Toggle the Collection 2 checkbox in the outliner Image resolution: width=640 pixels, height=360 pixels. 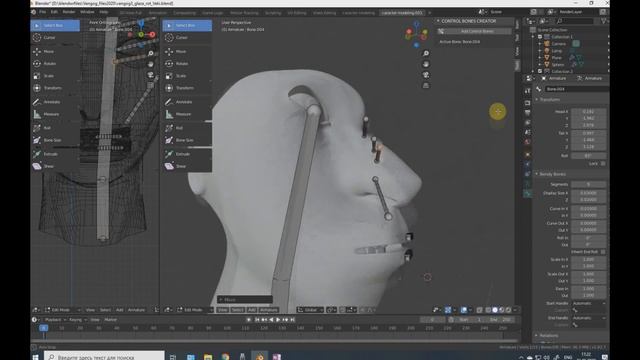(540, 71)
